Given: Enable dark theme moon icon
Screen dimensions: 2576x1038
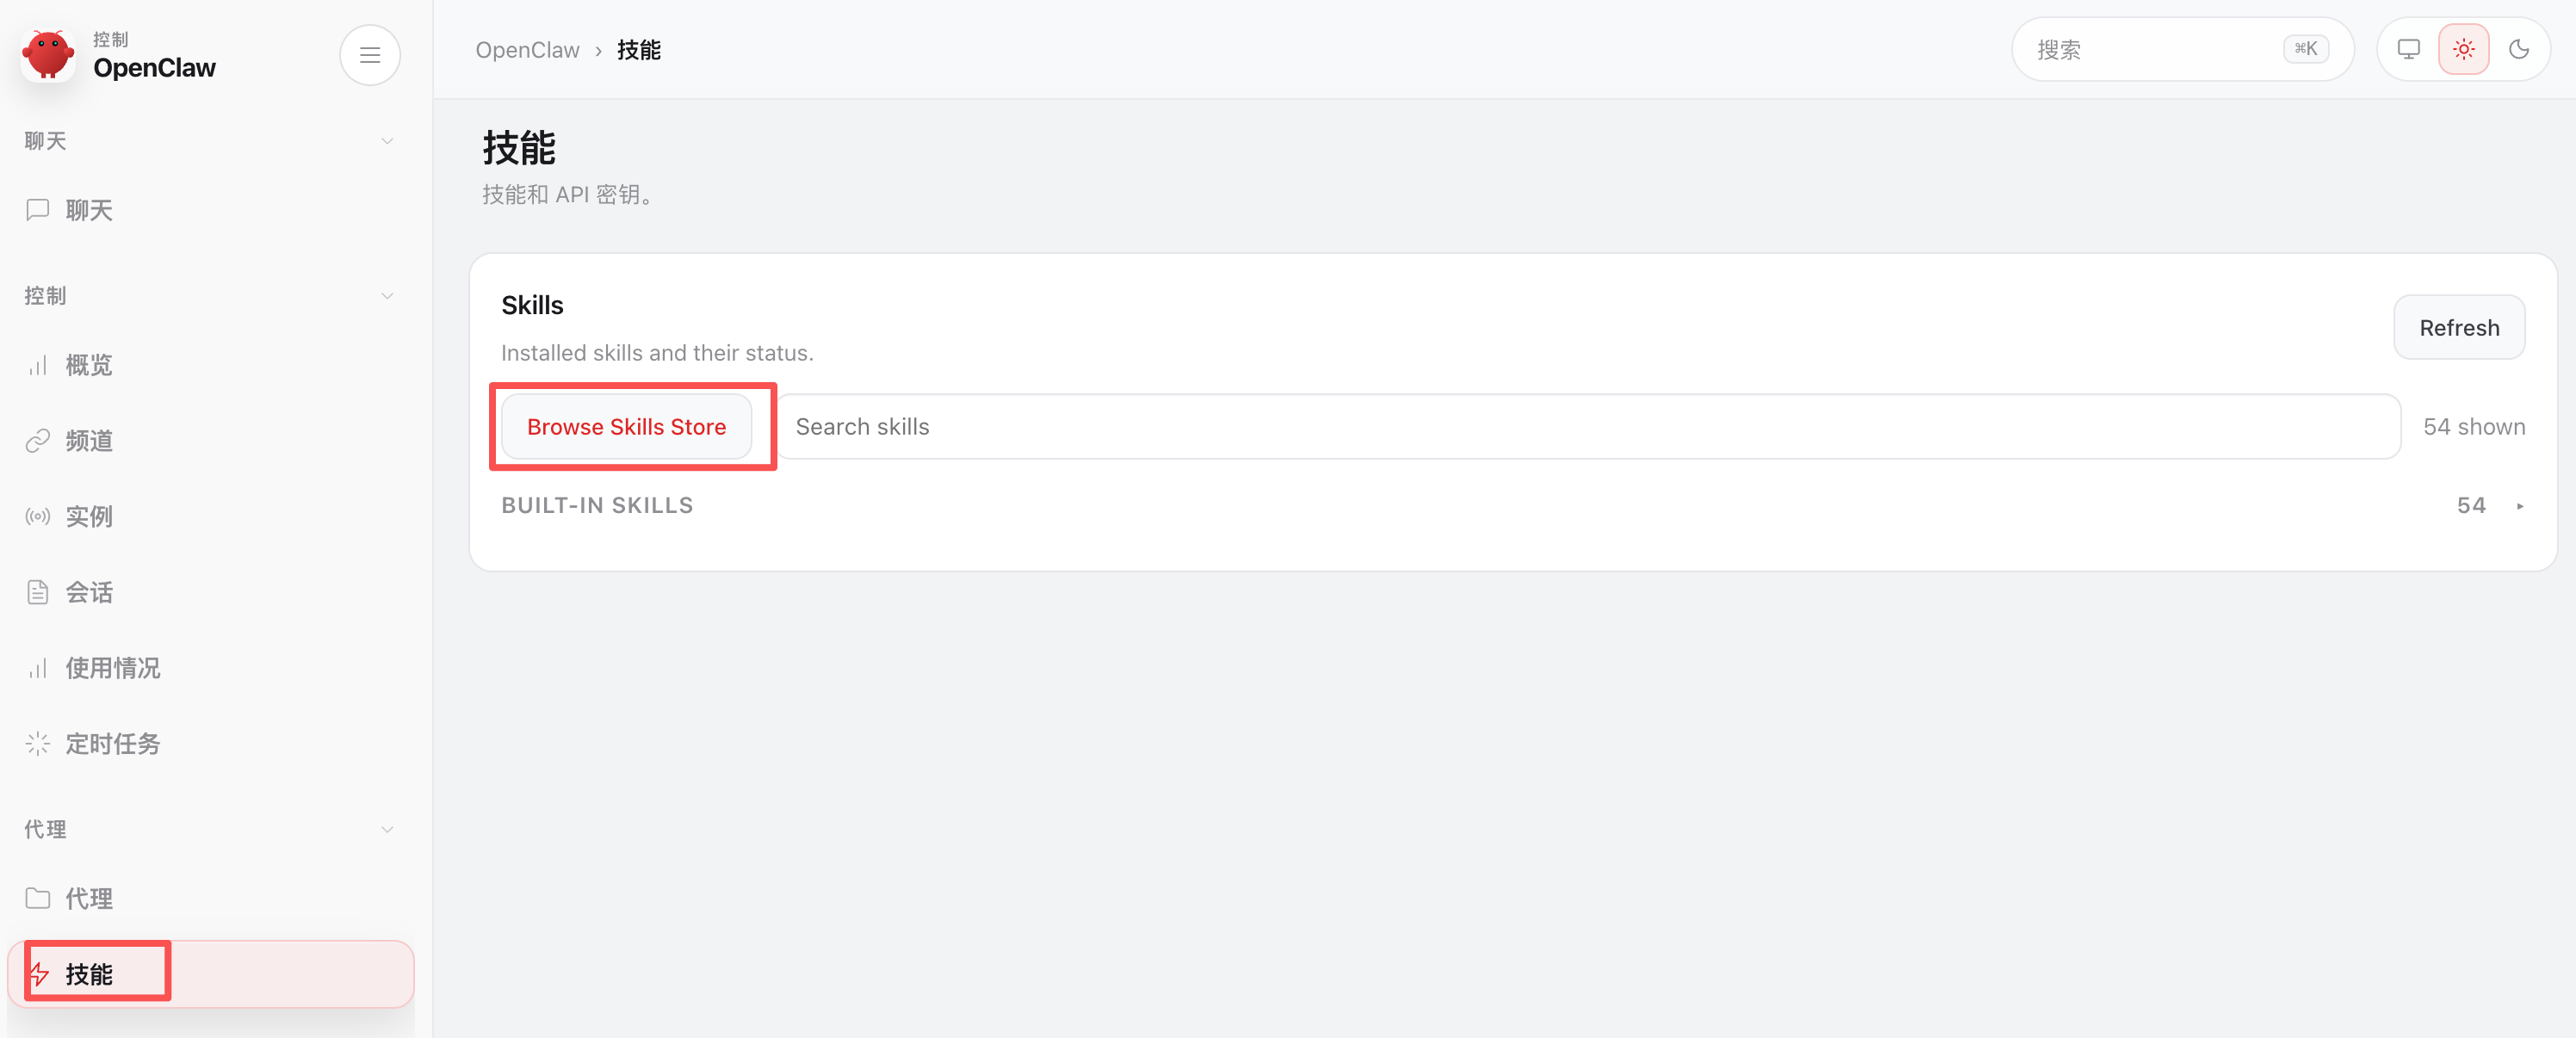Looking at the screenshot, I should coord(2519,49).
